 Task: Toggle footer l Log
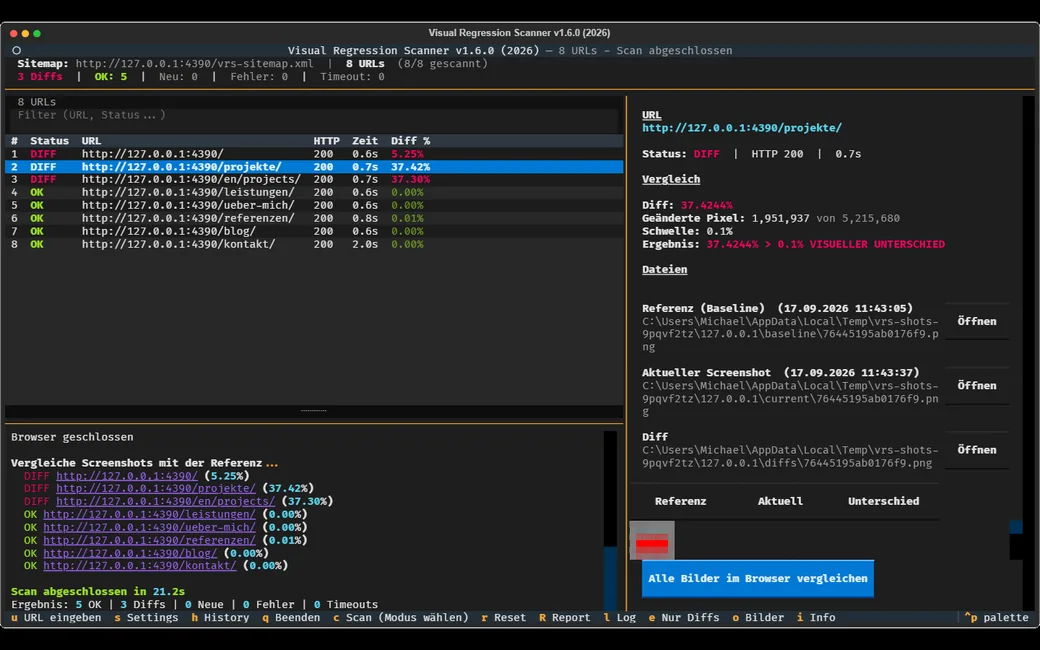point(619,618)
